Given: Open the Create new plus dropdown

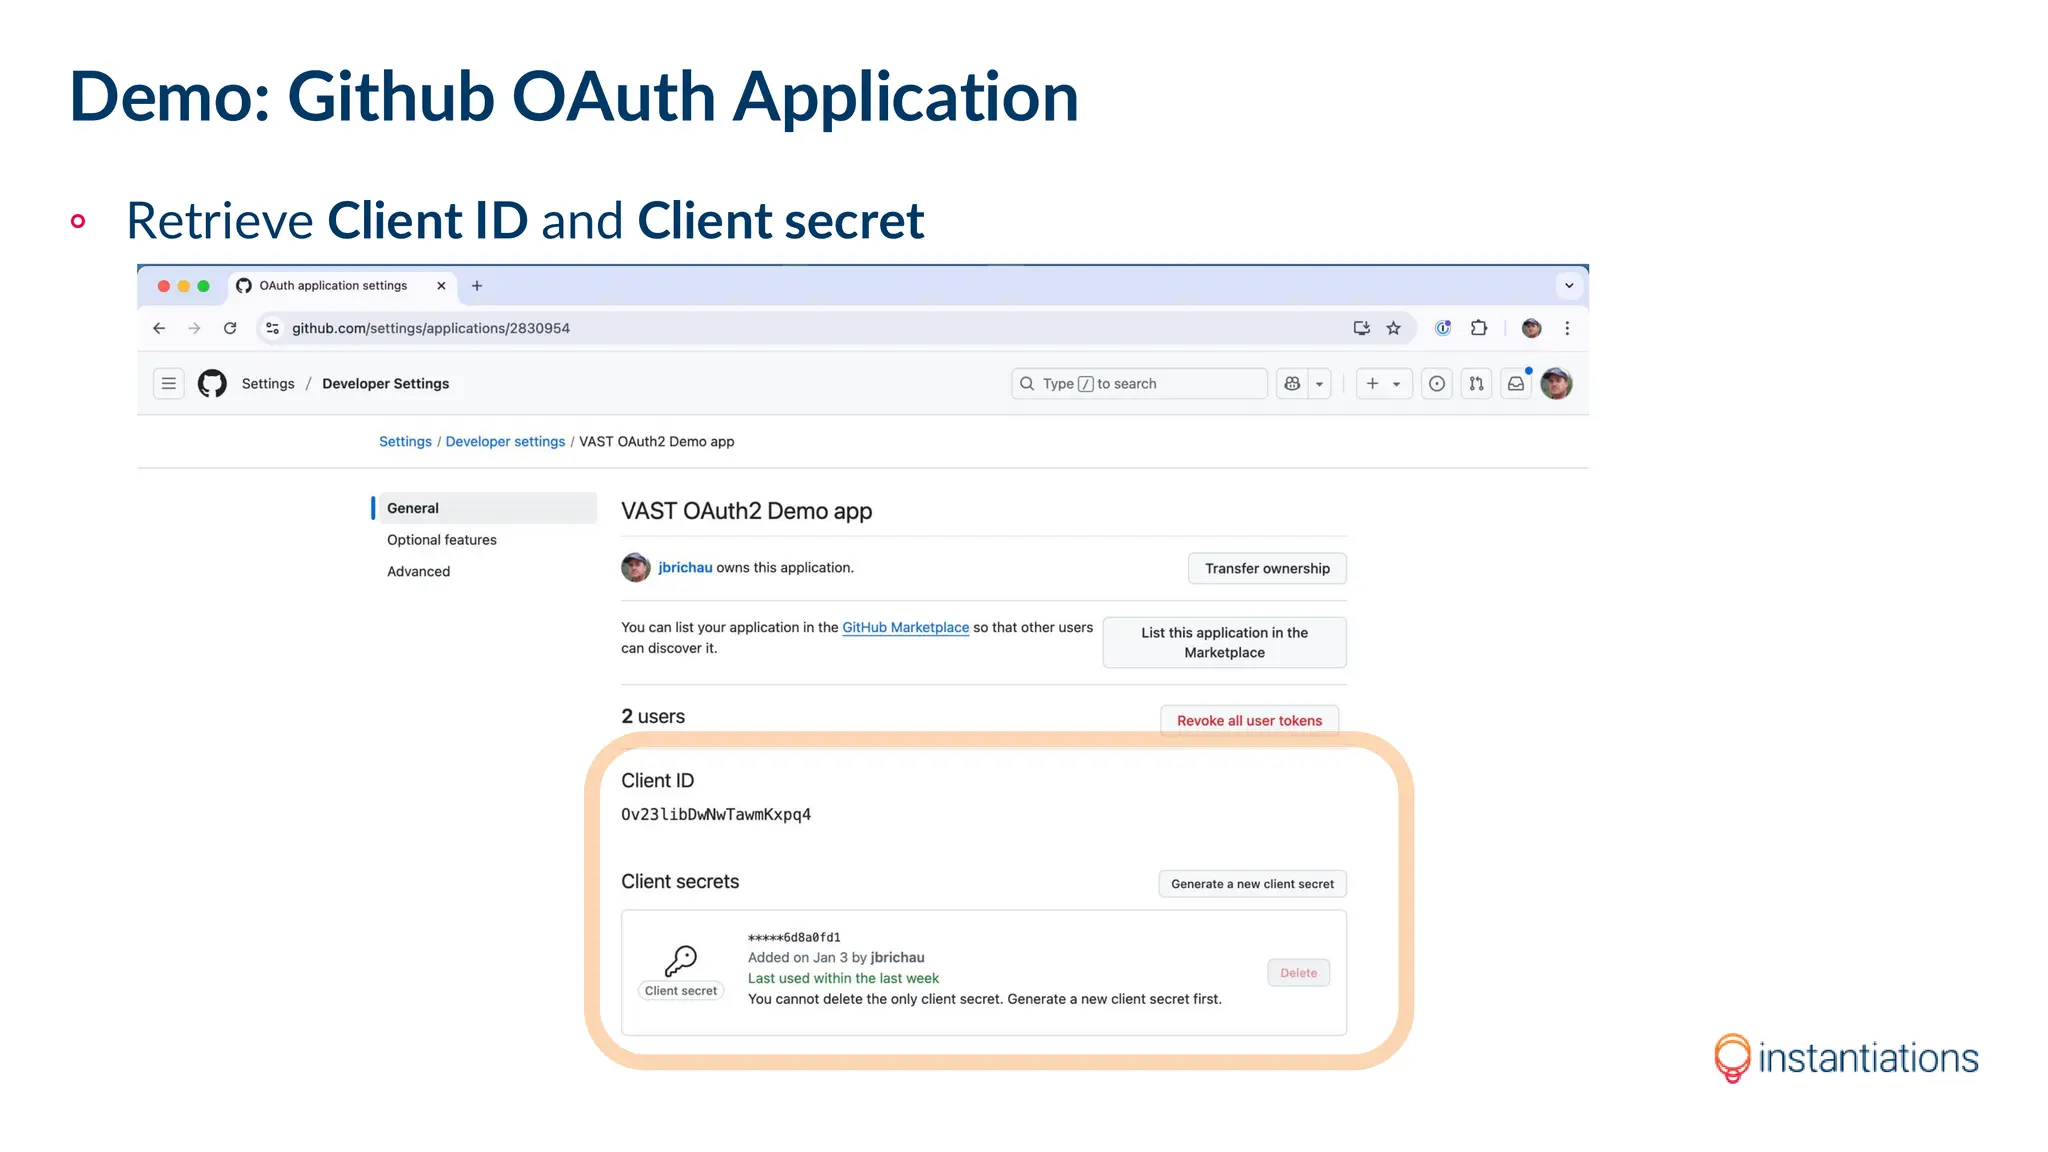Looking at the screenshot, I should coord(1383,384).
